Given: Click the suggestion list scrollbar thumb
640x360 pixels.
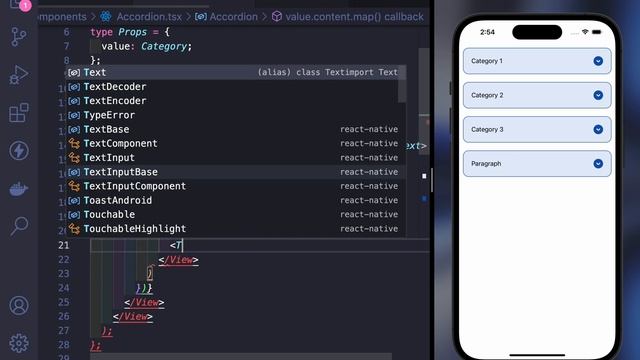Looking at the screenshot, I should click(x=402, y=84).
